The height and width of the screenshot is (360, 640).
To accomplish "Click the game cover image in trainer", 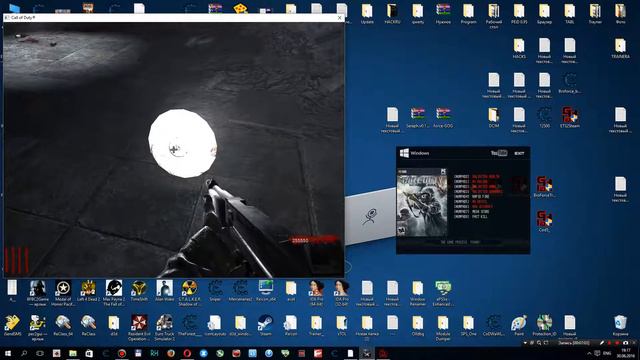I will [x=422, y=203].
